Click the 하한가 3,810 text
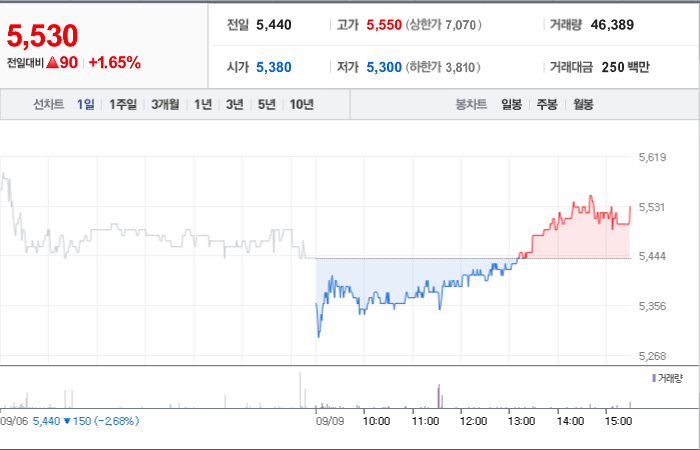Screen dimensions: 700x450 tap(443, 67)
